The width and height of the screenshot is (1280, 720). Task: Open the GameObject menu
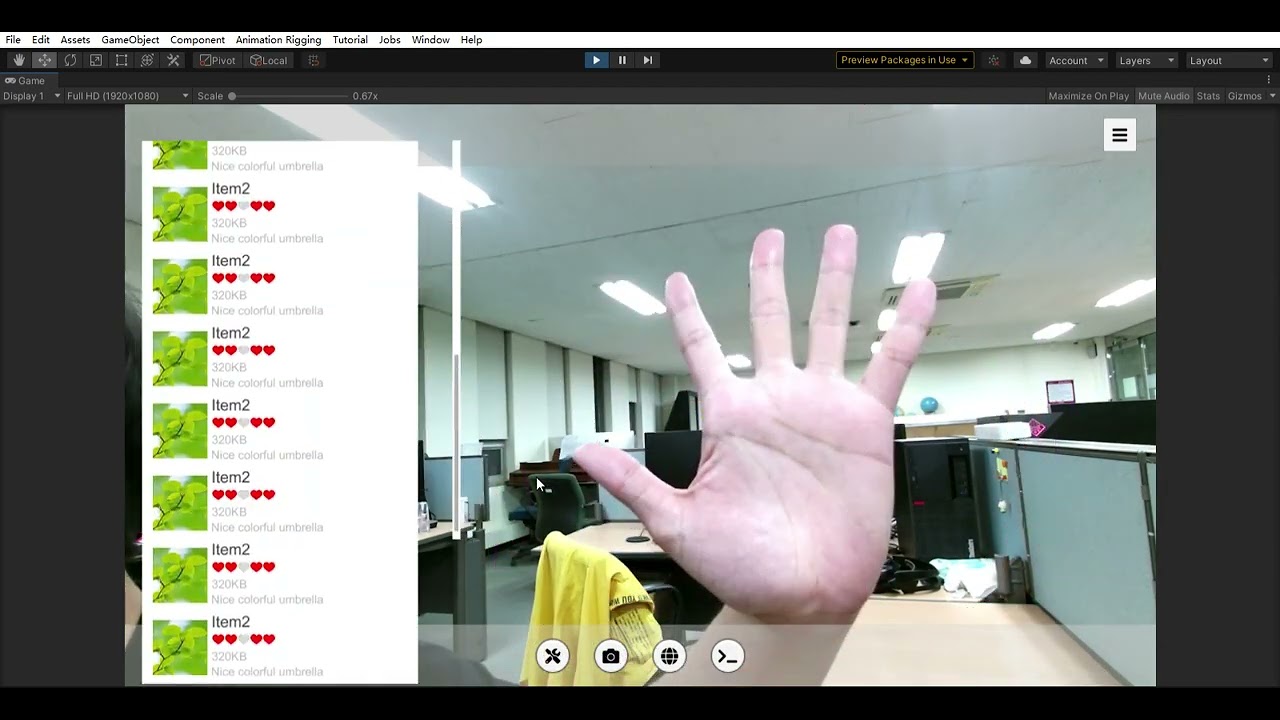tap(130, 40)
